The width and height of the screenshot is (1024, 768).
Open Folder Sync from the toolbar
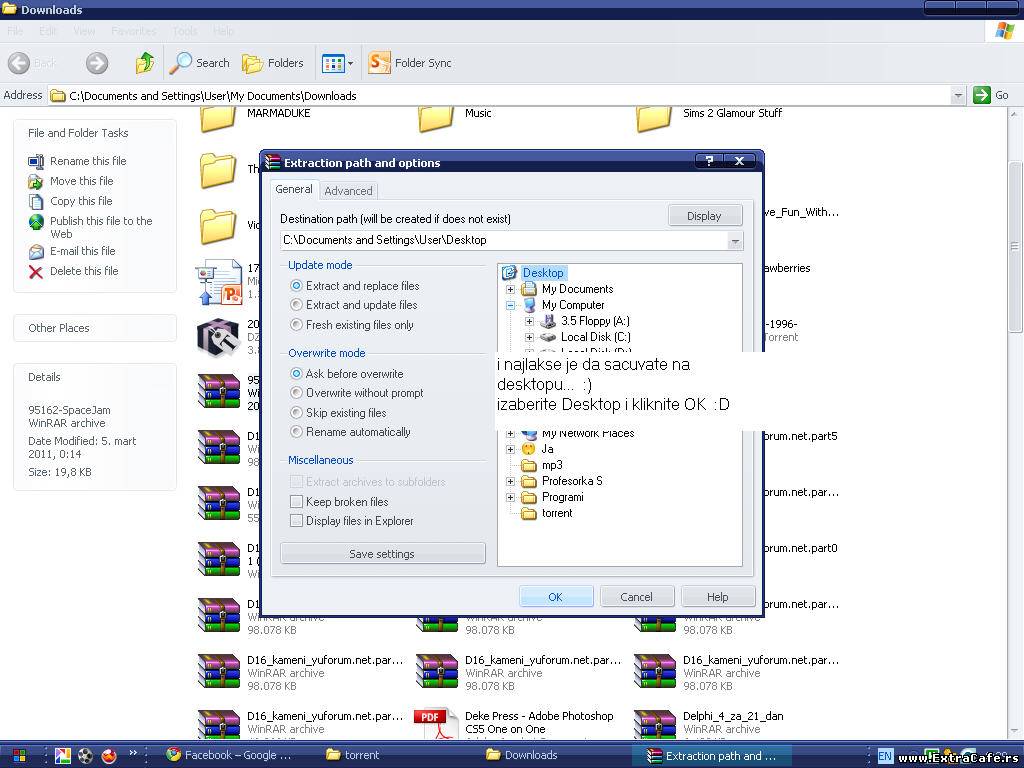click(409, 63)
